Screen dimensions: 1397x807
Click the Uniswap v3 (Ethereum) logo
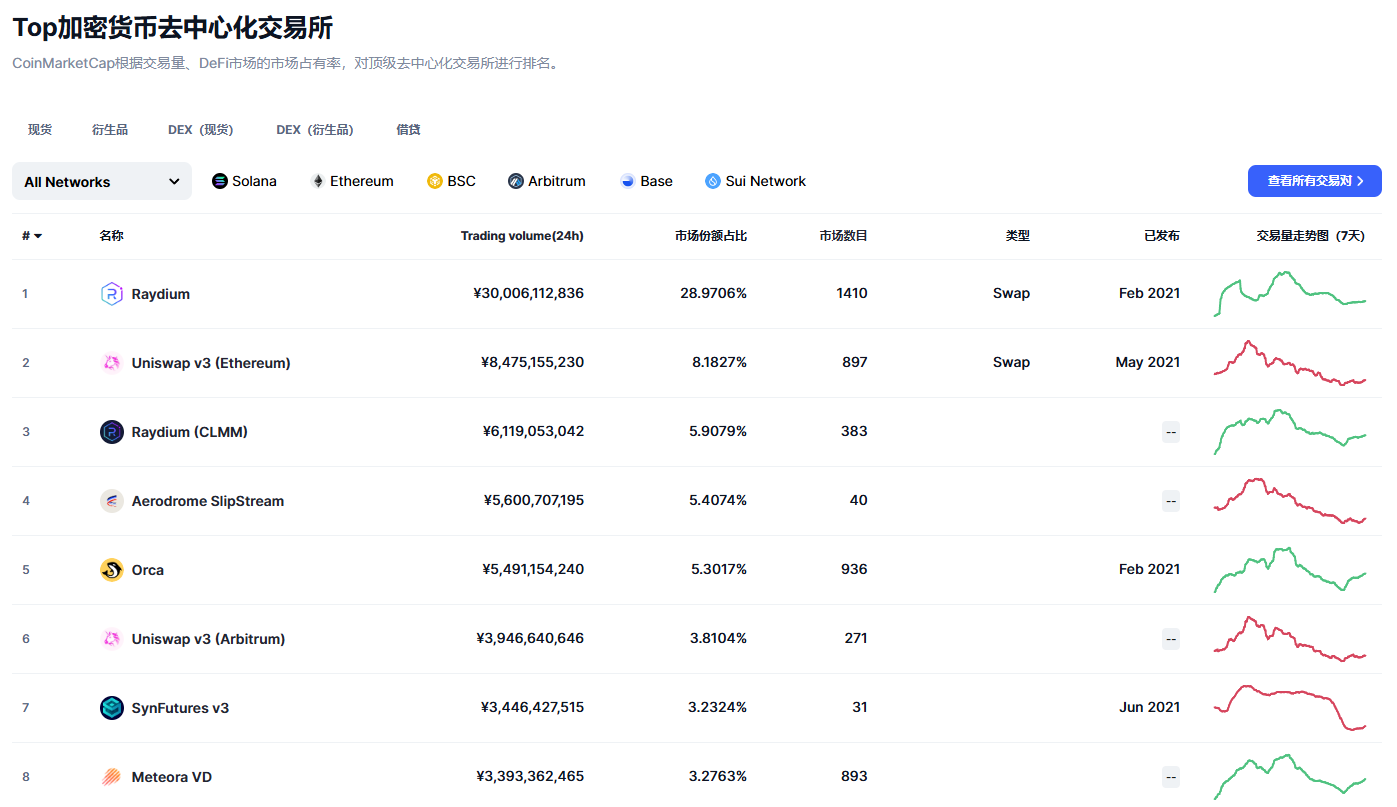pos(111,362)
